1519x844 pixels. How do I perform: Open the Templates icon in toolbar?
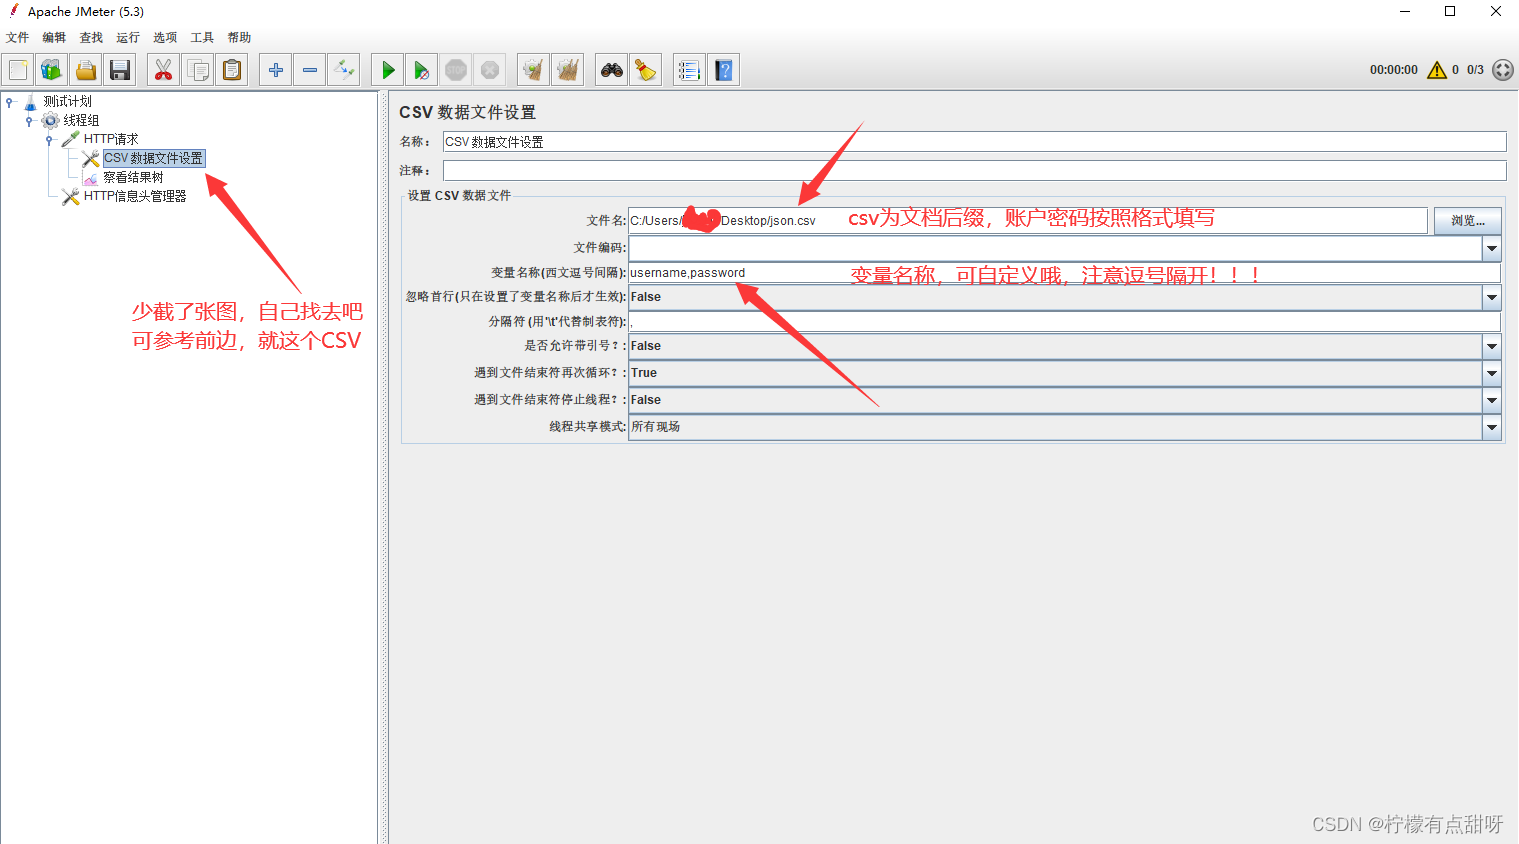(x=52, y=70)
